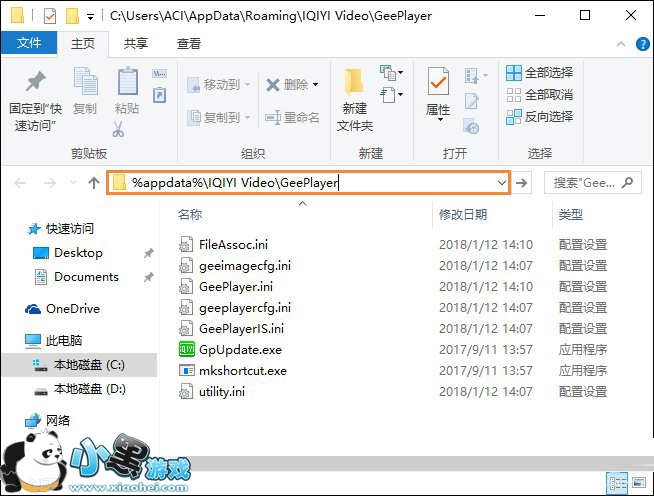Screen dimensions: 654x496
Task: Click the Go to arrow button
Action: [x=521, y=183]
